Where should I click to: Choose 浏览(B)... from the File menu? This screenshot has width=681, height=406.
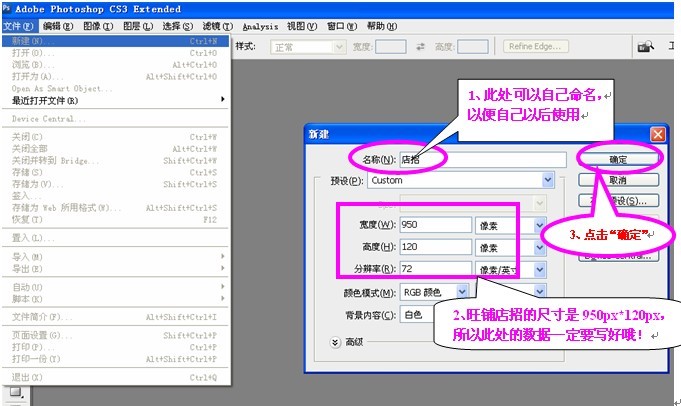(x=116, y=65)
